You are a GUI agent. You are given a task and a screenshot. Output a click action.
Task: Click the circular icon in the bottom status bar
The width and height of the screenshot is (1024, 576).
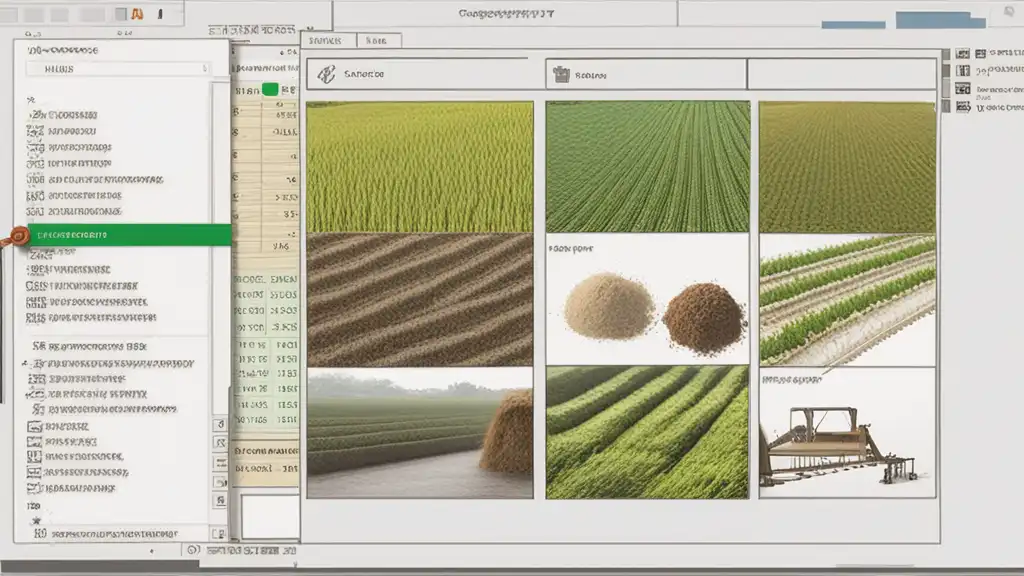tap(193, 550)
